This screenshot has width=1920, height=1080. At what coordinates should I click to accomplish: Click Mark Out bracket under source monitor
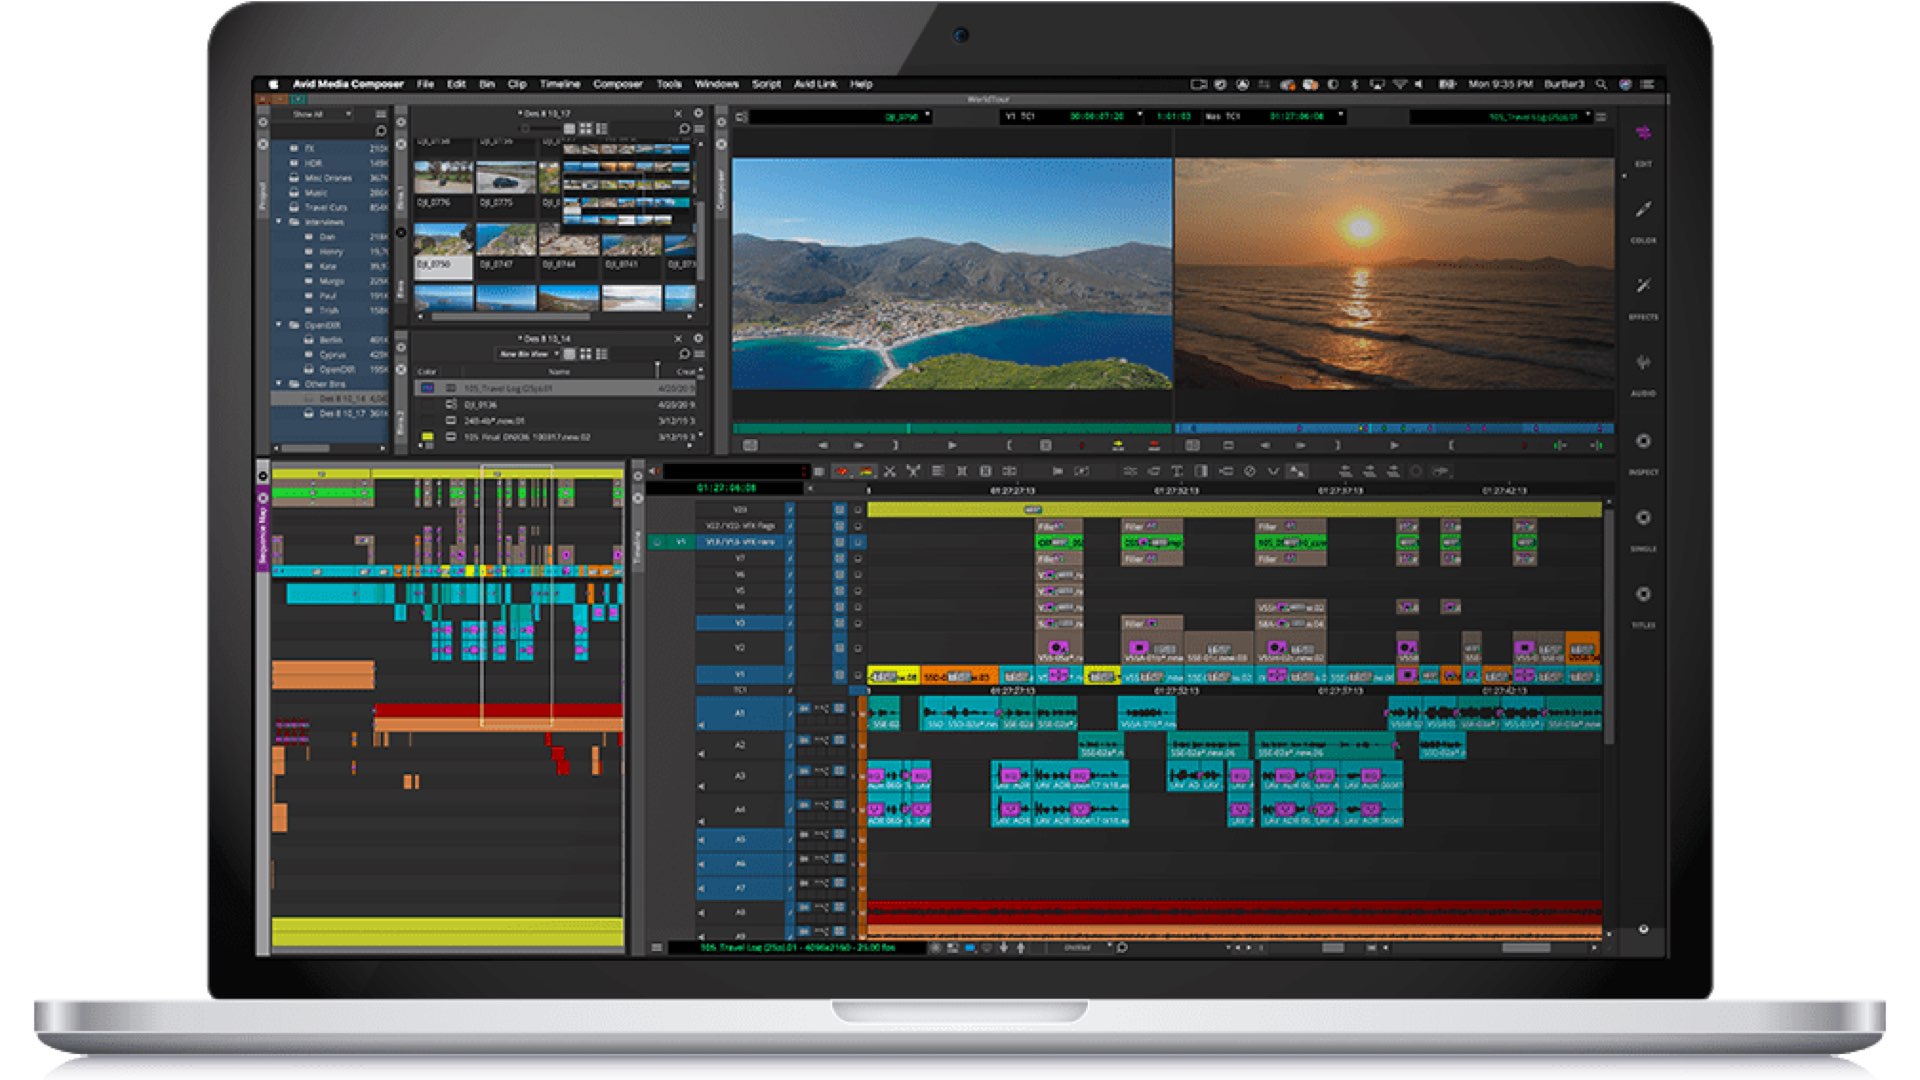(x=1009, y=445)
